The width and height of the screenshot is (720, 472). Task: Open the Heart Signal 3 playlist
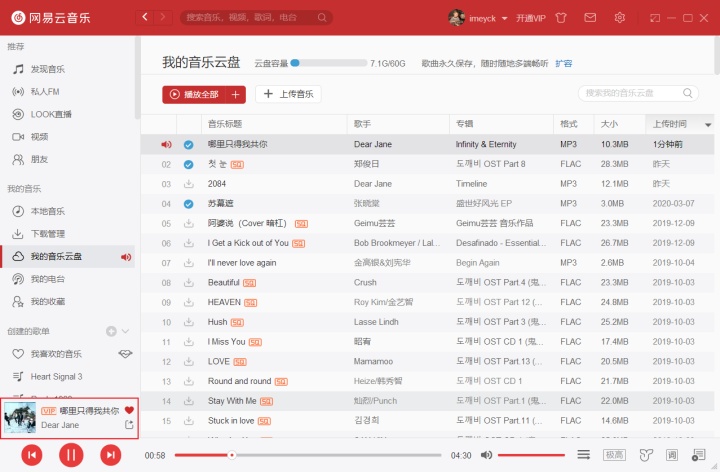pyautogui.click(x=56, y=376)
